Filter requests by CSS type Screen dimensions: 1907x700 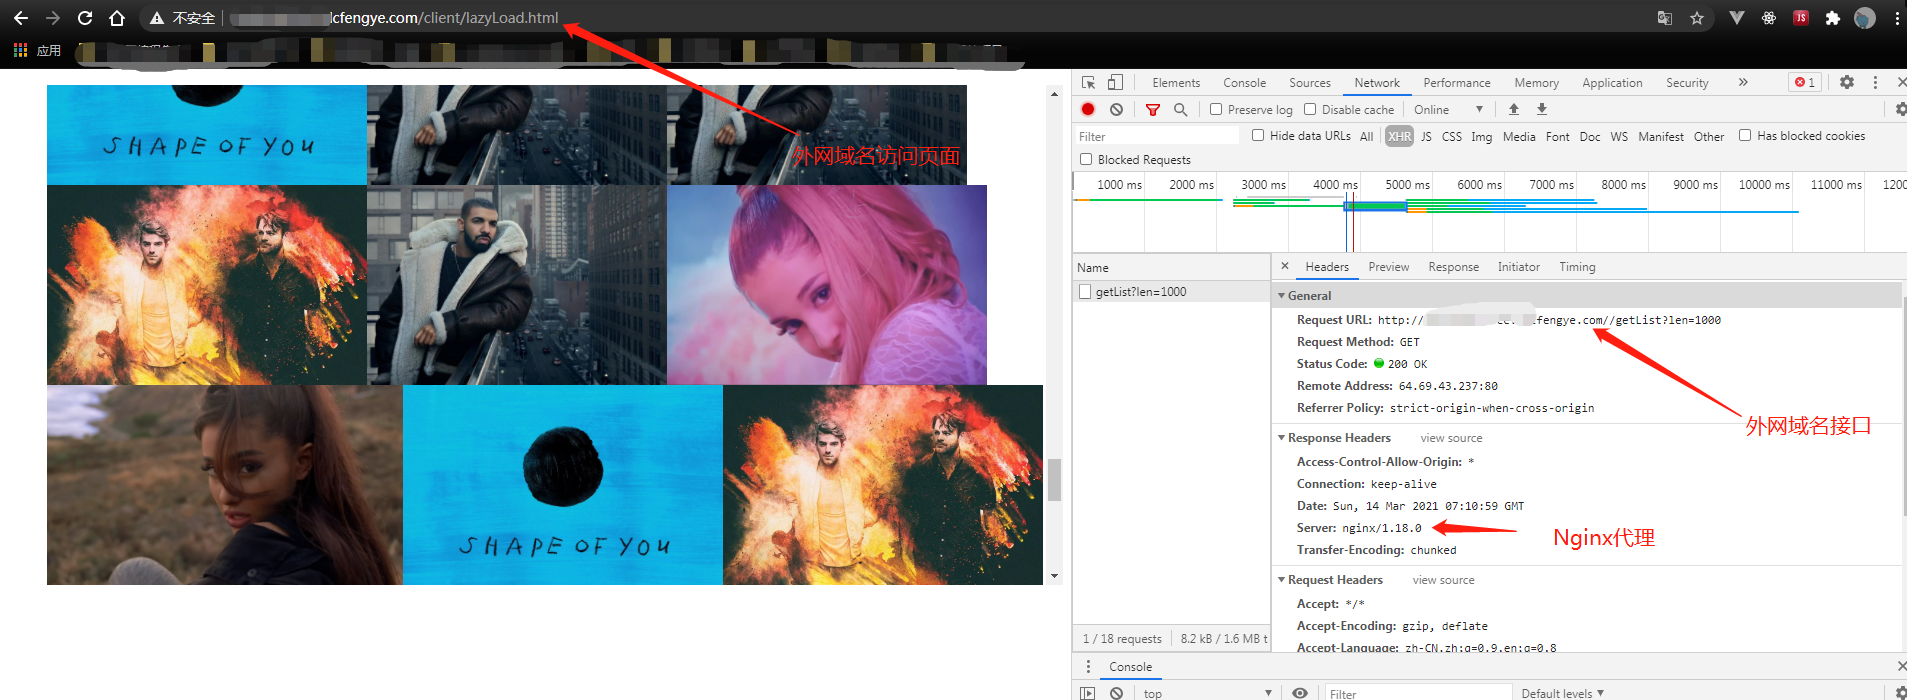pyautogui.click(x=1452, y=136)
